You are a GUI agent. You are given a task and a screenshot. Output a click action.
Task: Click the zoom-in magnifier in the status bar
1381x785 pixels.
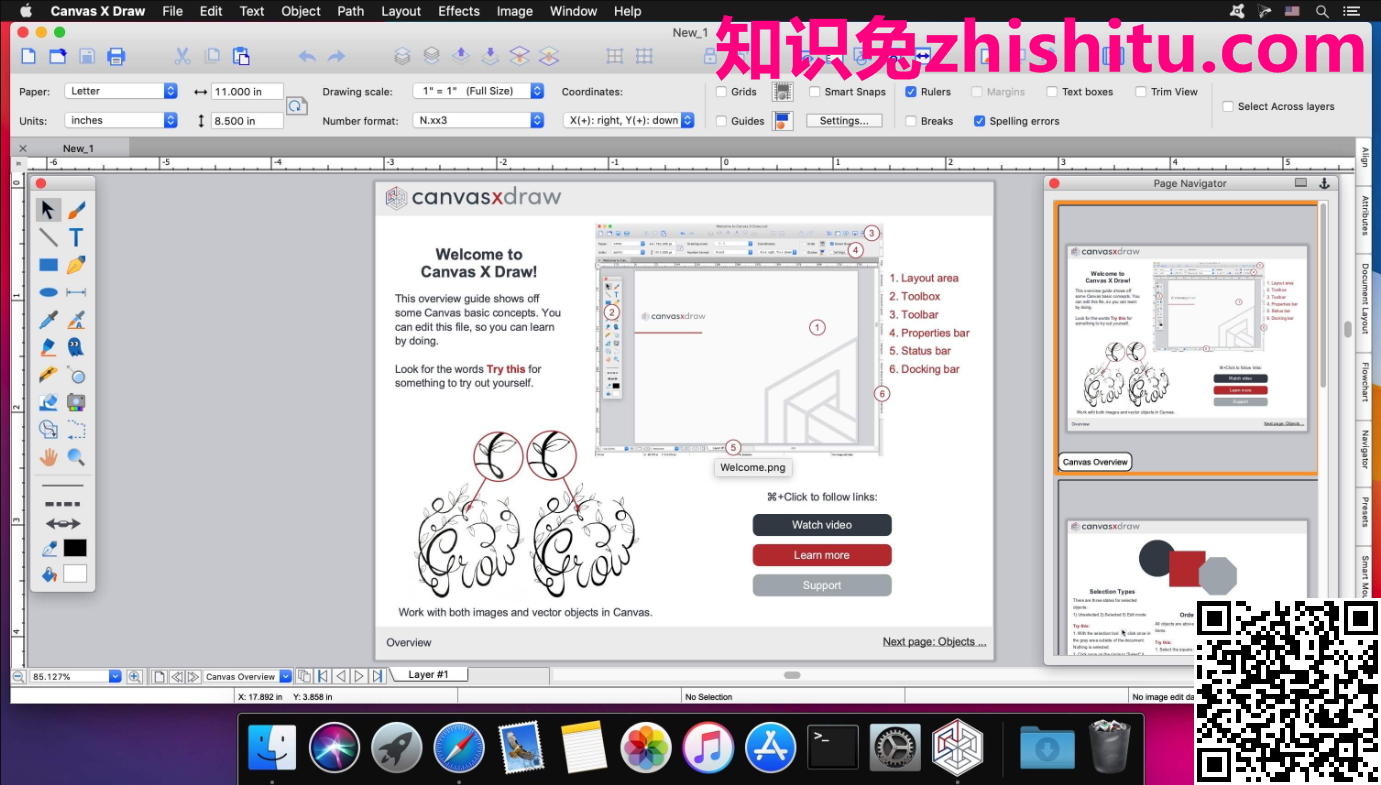tap(135, 677)
